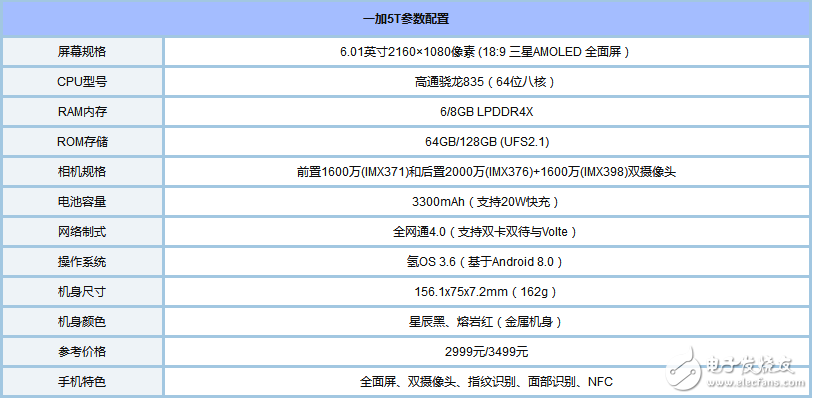Image resolution: width=813 pixels, height=399 pixels.
Task: Select the 一加5T参数配置 table header
Action: pyautogui.click(x=405, y=19)
